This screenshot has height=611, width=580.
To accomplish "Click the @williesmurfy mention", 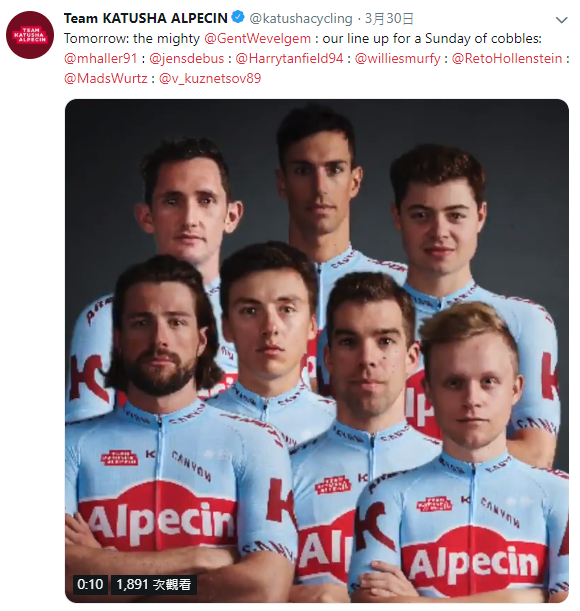I will 398,58.
